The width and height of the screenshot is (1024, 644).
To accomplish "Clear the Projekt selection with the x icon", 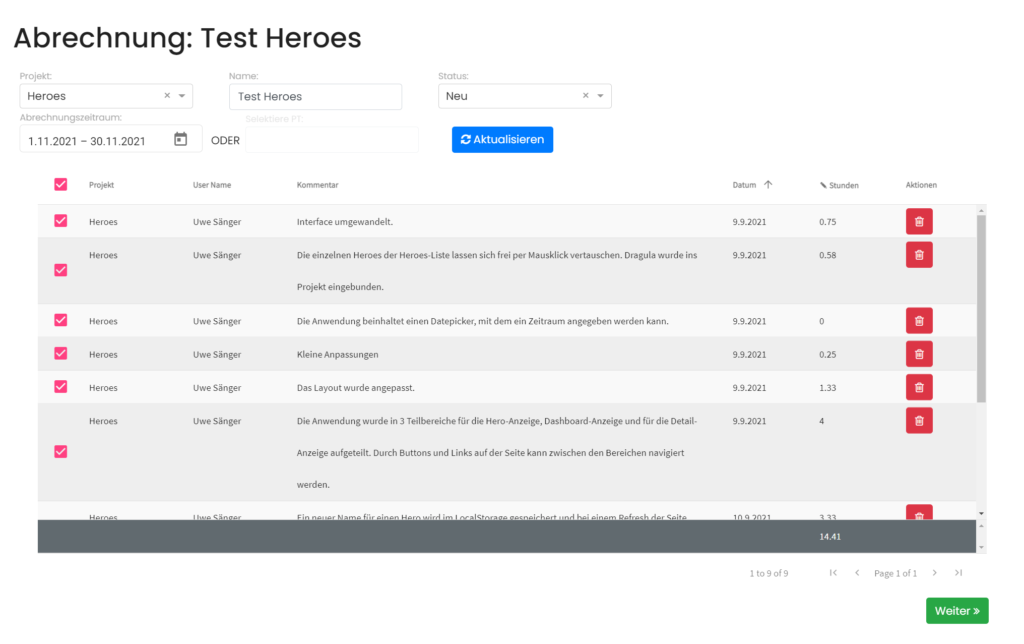I will [167, 96].
